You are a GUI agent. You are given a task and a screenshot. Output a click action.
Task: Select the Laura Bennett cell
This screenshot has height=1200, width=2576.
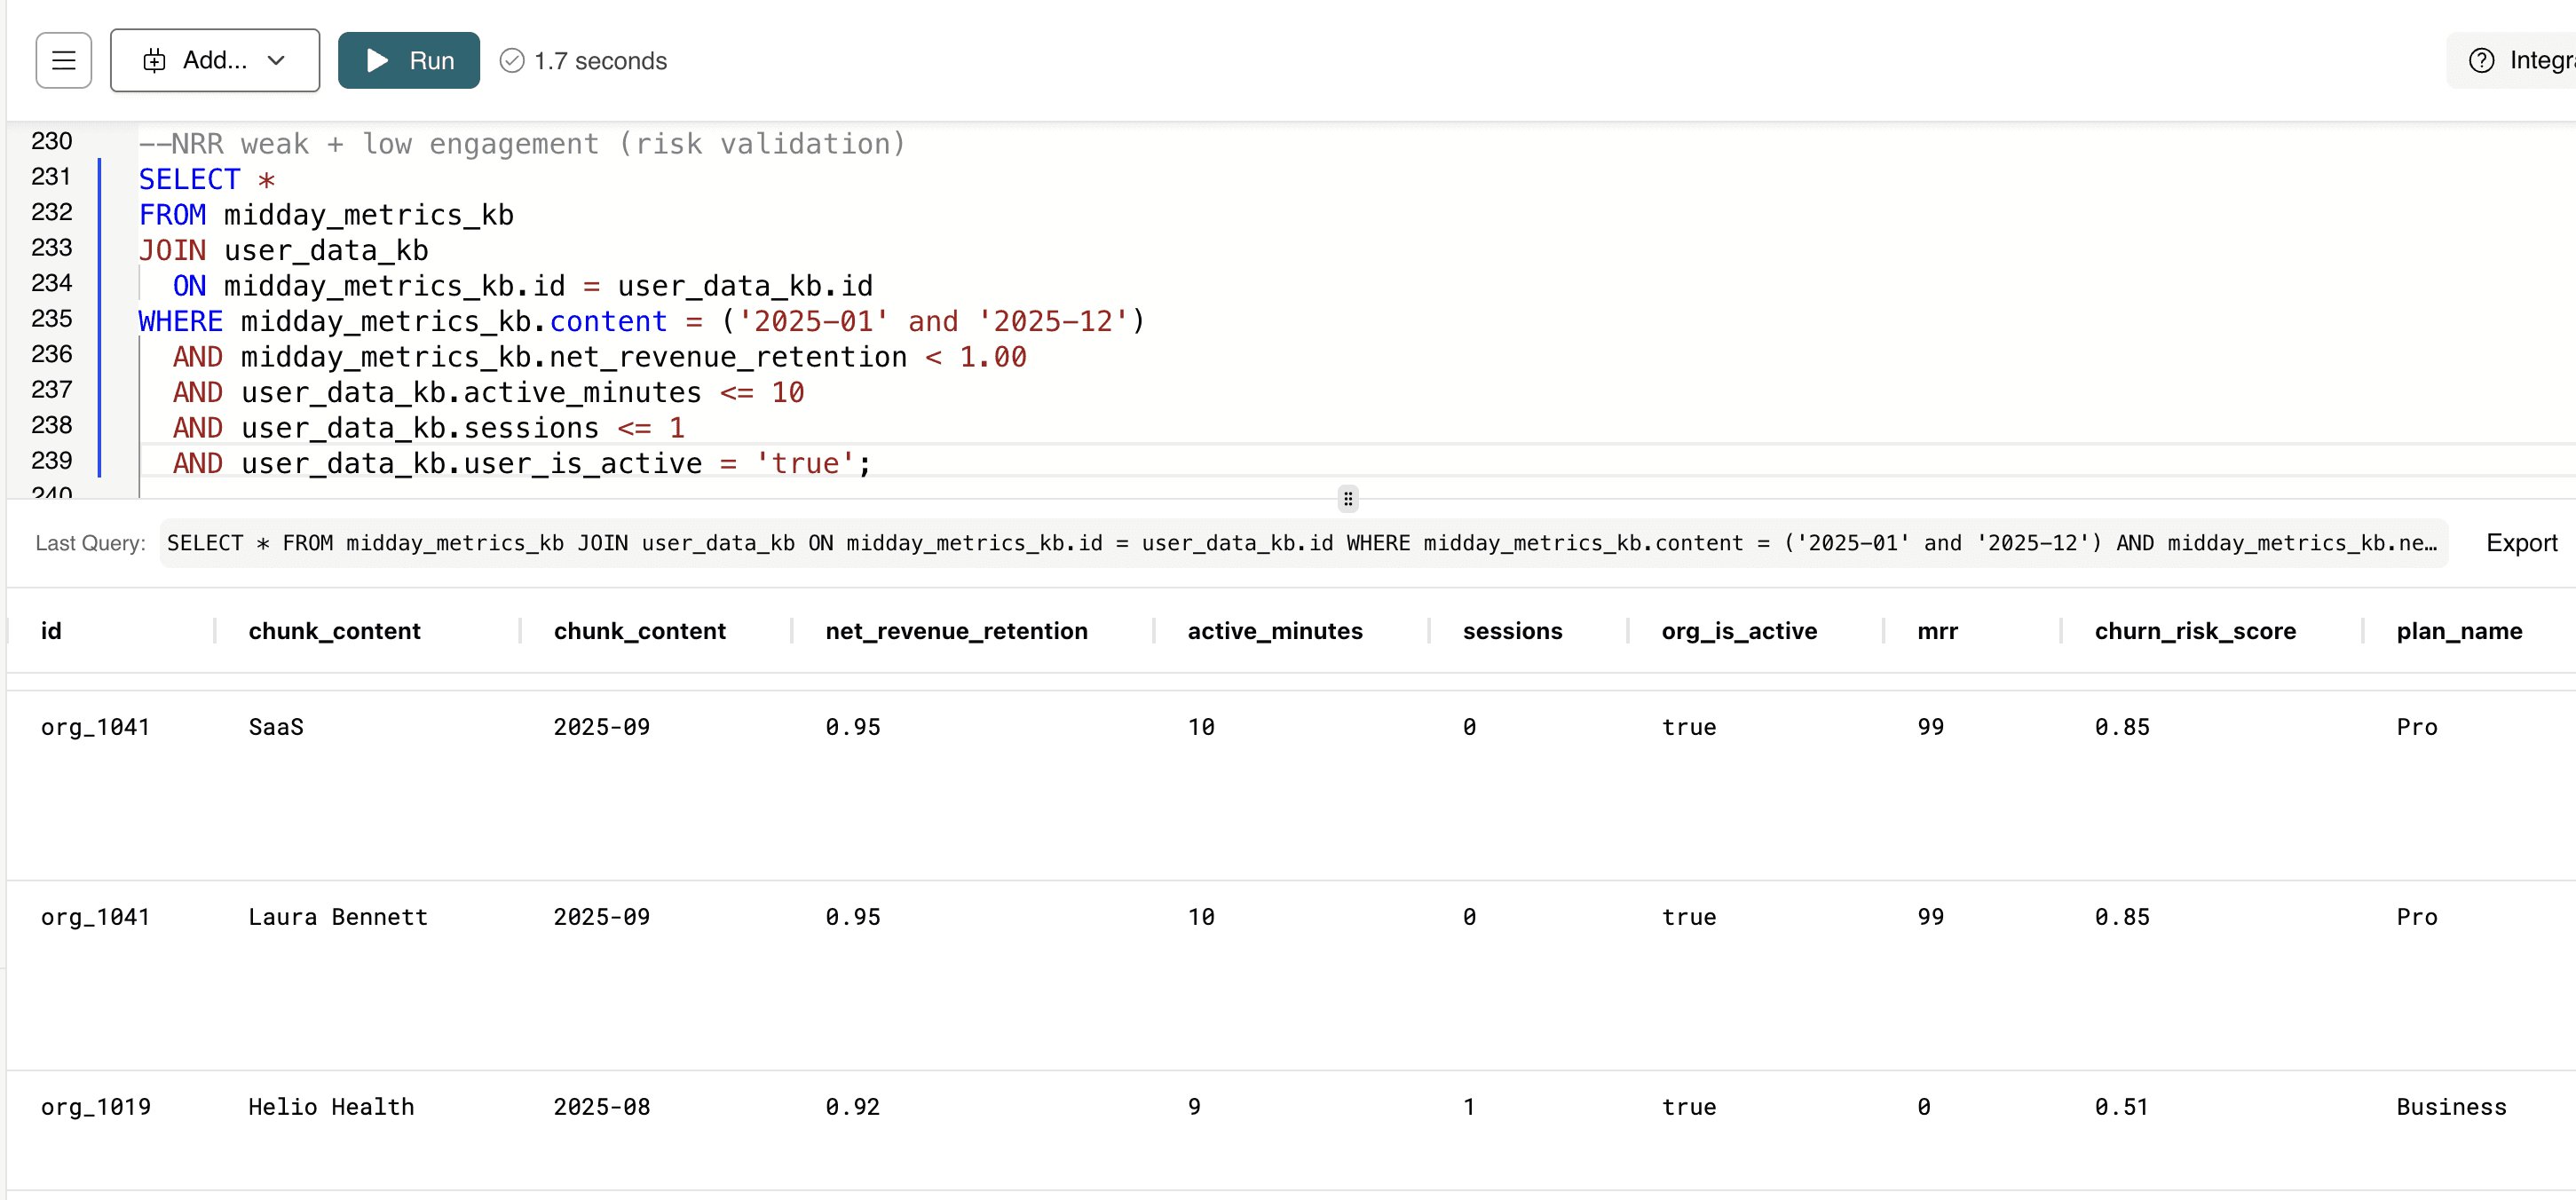[338, 917]
